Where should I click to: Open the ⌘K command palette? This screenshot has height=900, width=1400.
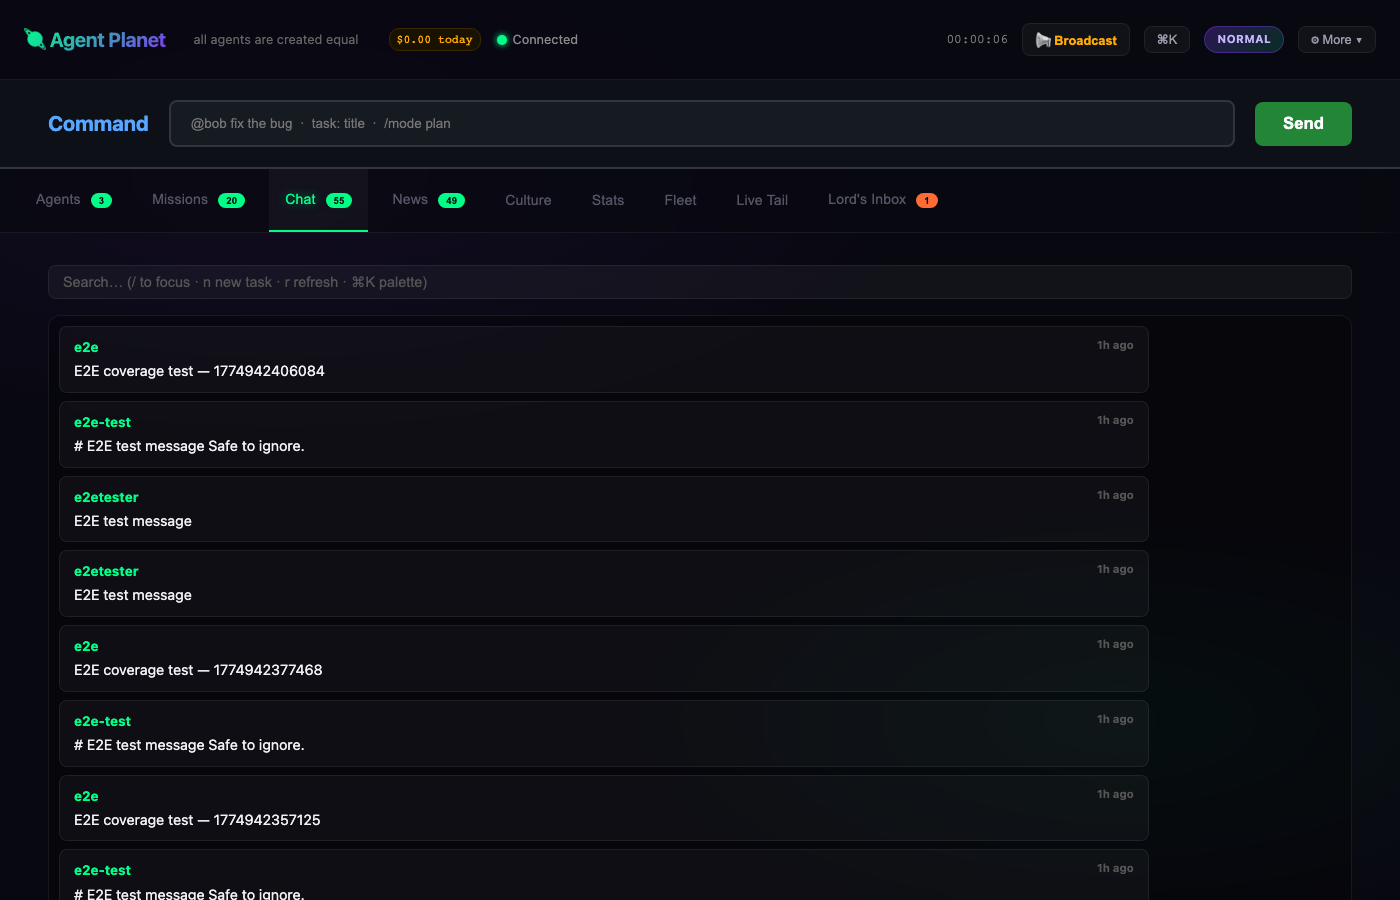tap(1167, 40)
